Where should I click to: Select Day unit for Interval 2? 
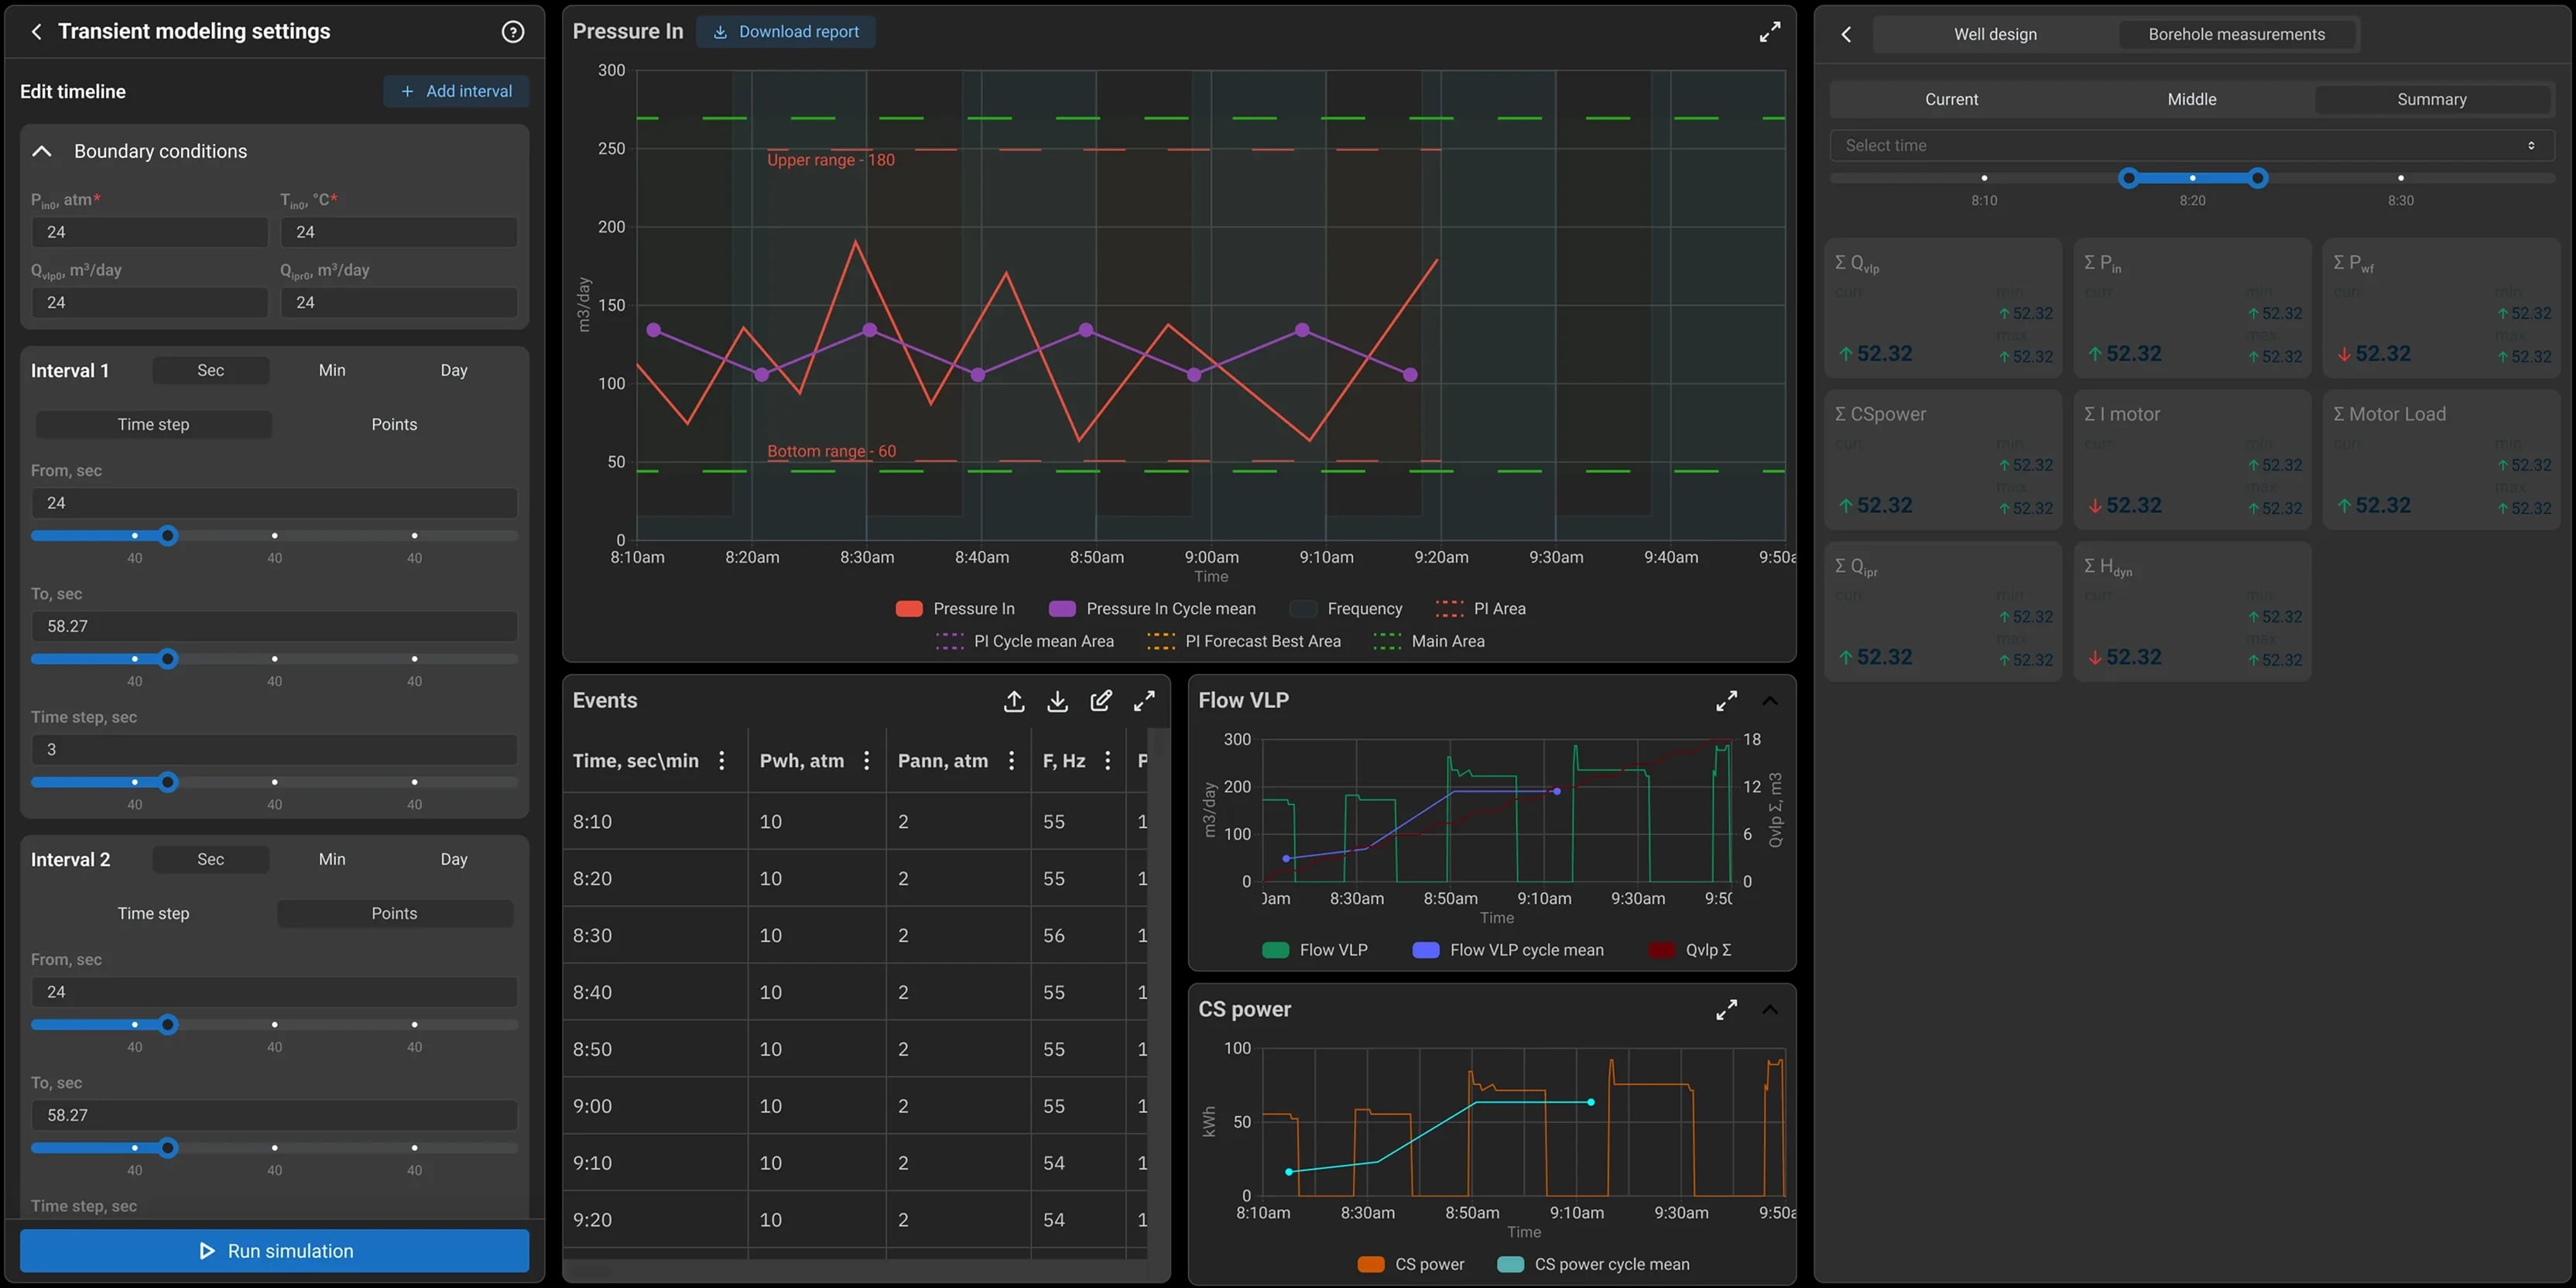[x=454, y=859]
